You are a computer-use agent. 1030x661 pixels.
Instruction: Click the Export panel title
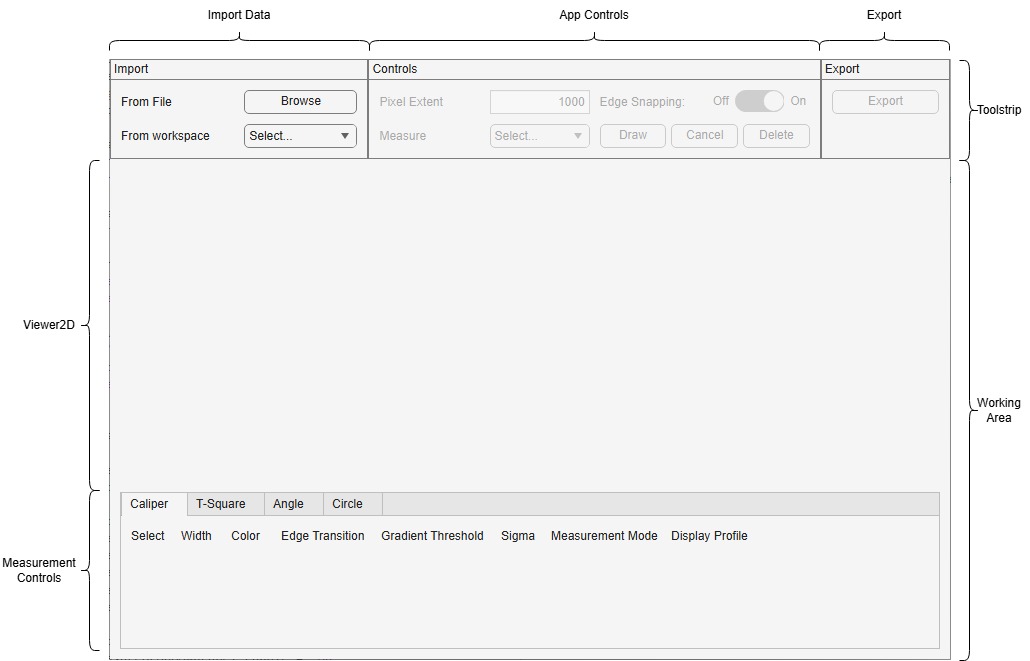(842, 69)
